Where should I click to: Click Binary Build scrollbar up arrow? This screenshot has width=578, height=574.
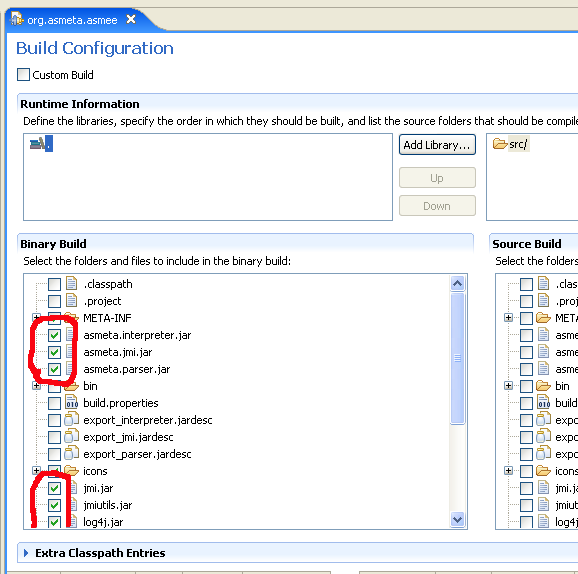pos(457,283)
